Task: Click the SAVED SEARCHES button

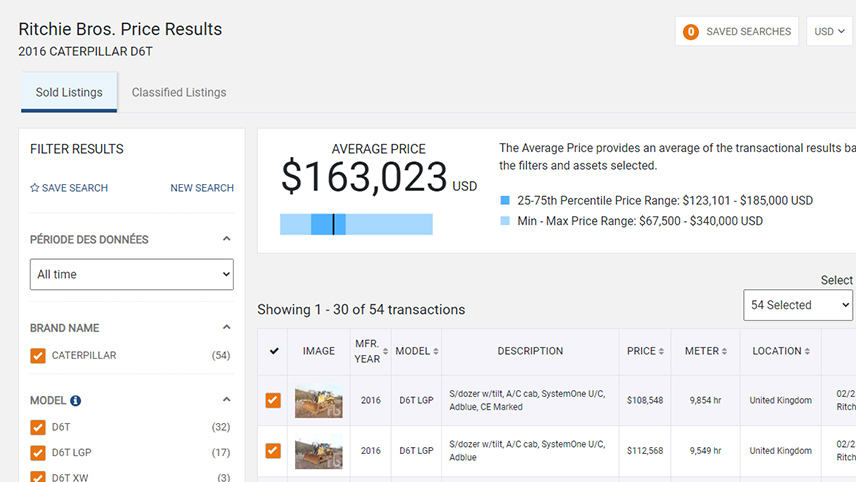Action: click(736, 32)
